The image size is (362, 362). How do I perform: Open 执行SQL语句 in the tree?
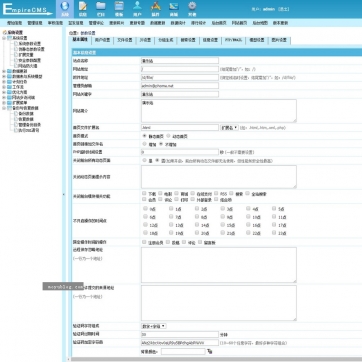(29, 130)
